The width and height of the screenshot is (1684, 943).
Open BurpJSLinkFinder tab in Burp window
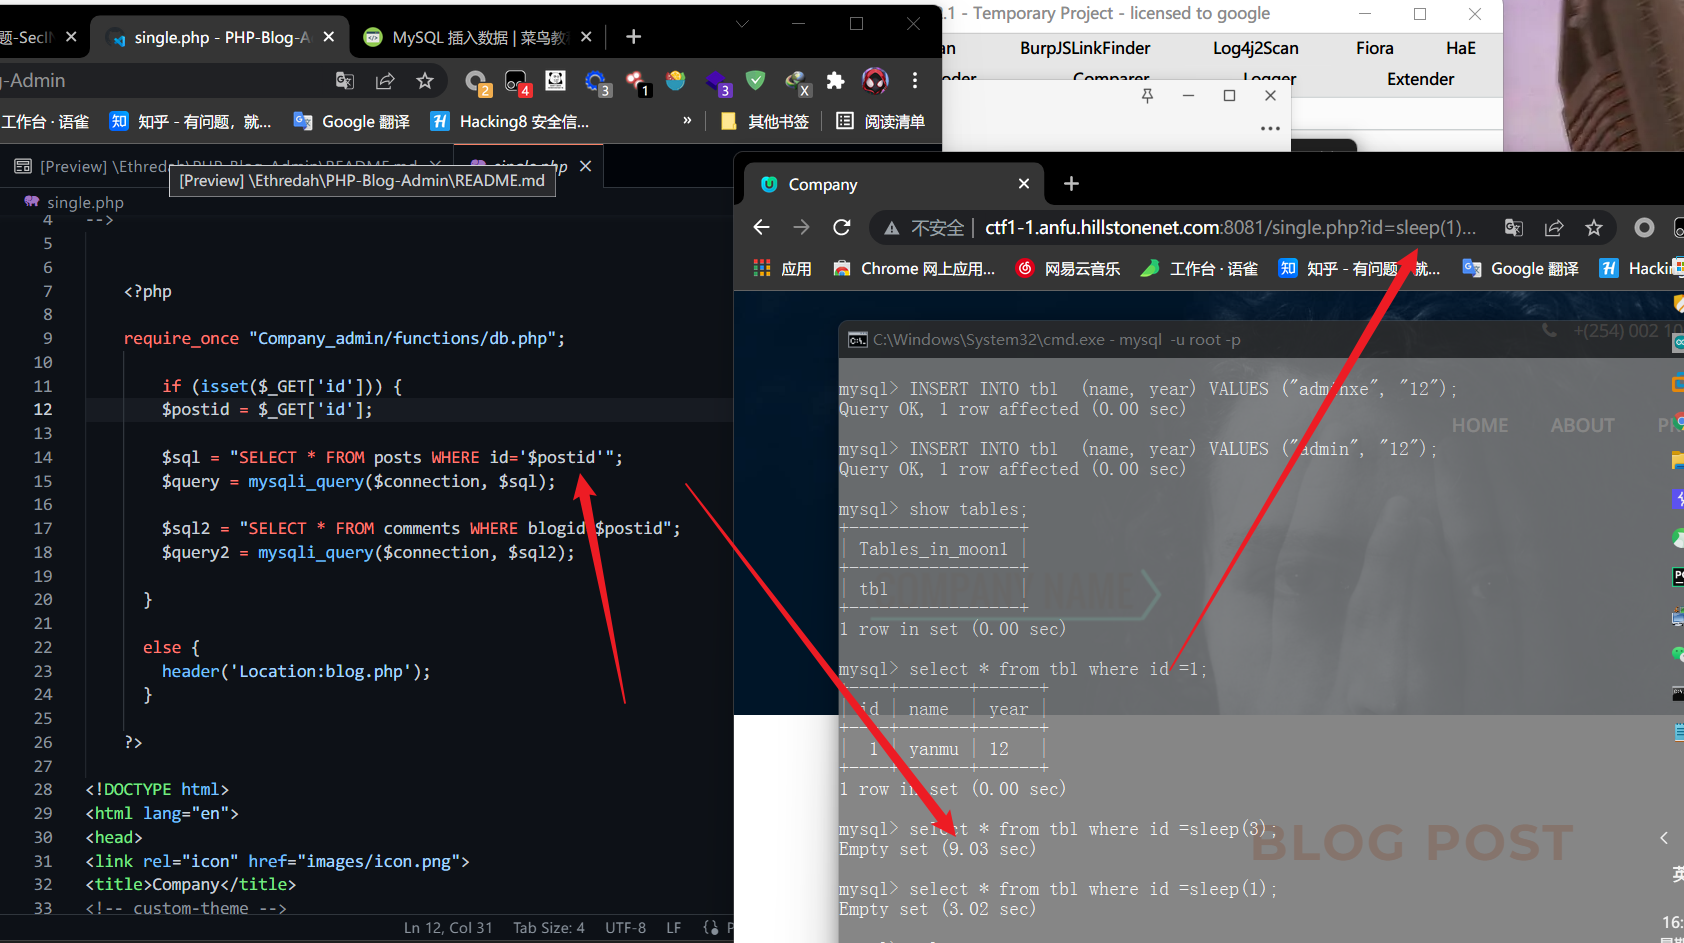point(1085,48)
